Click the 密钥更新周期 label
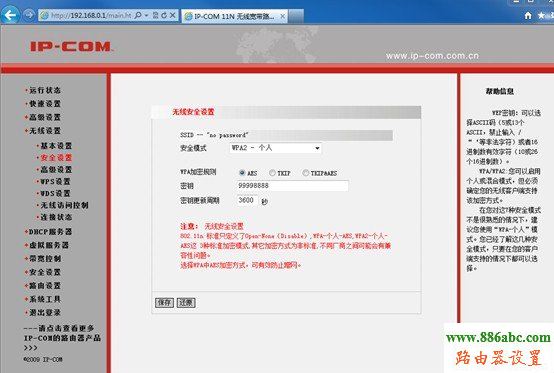Viewport: 554px width, 373px height. tap(200, 201)
